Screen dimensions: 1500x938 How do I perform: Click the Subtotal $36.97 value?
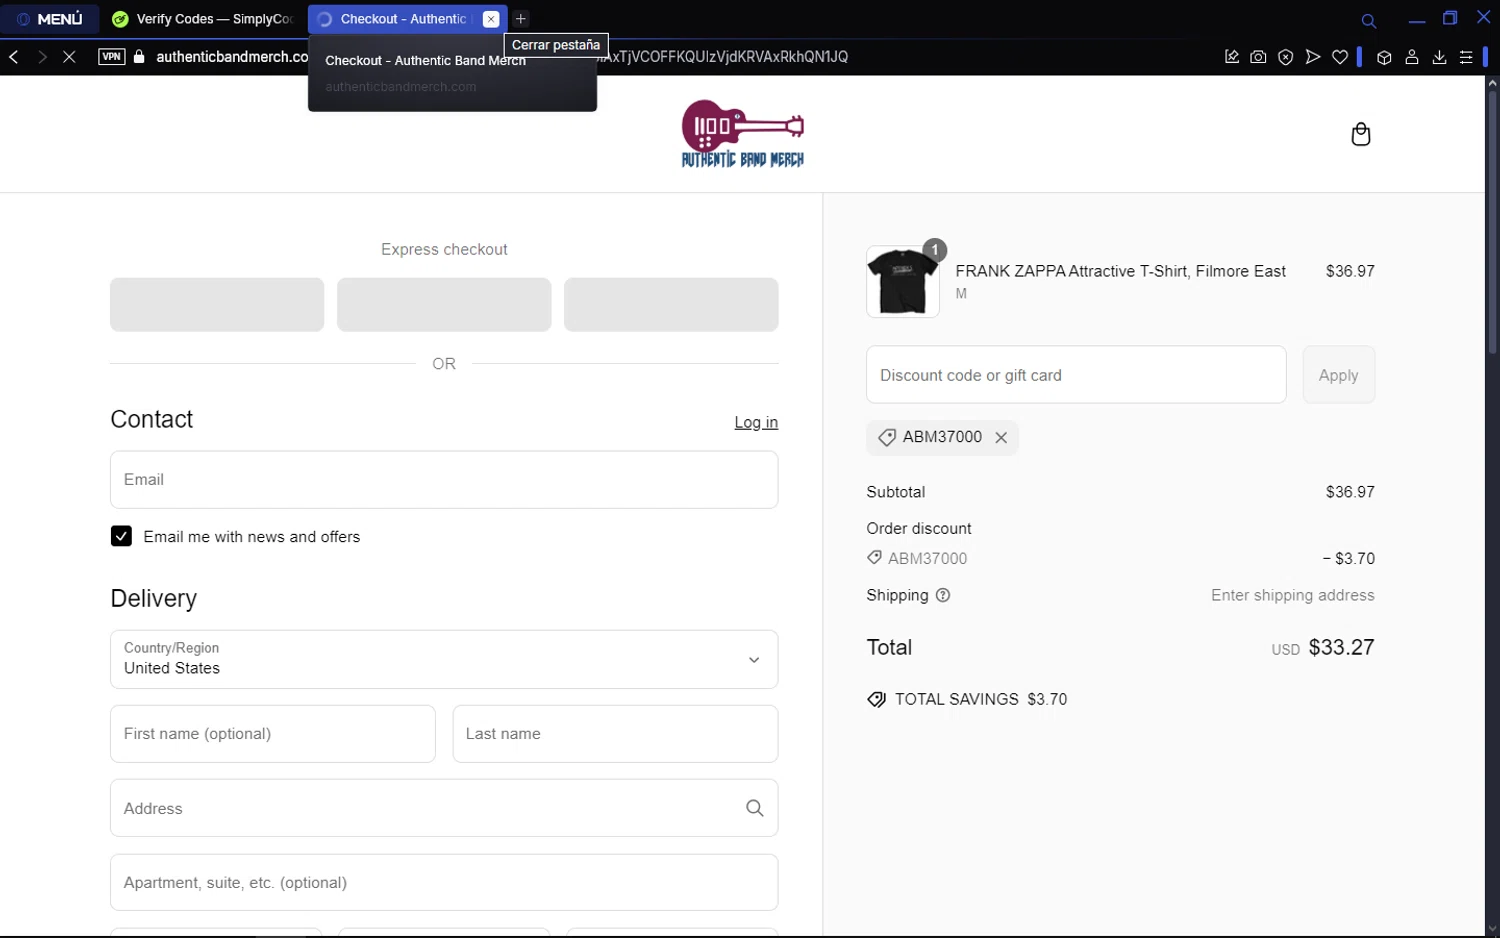(1350, 492)
